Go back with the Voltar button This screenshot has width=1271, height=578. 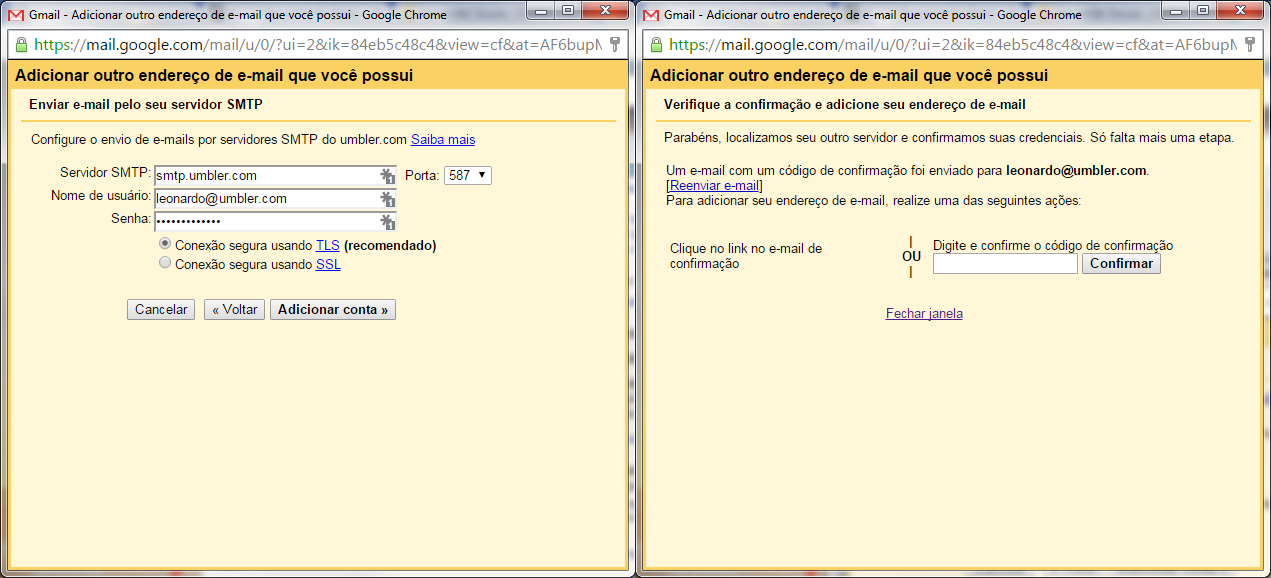235,310
